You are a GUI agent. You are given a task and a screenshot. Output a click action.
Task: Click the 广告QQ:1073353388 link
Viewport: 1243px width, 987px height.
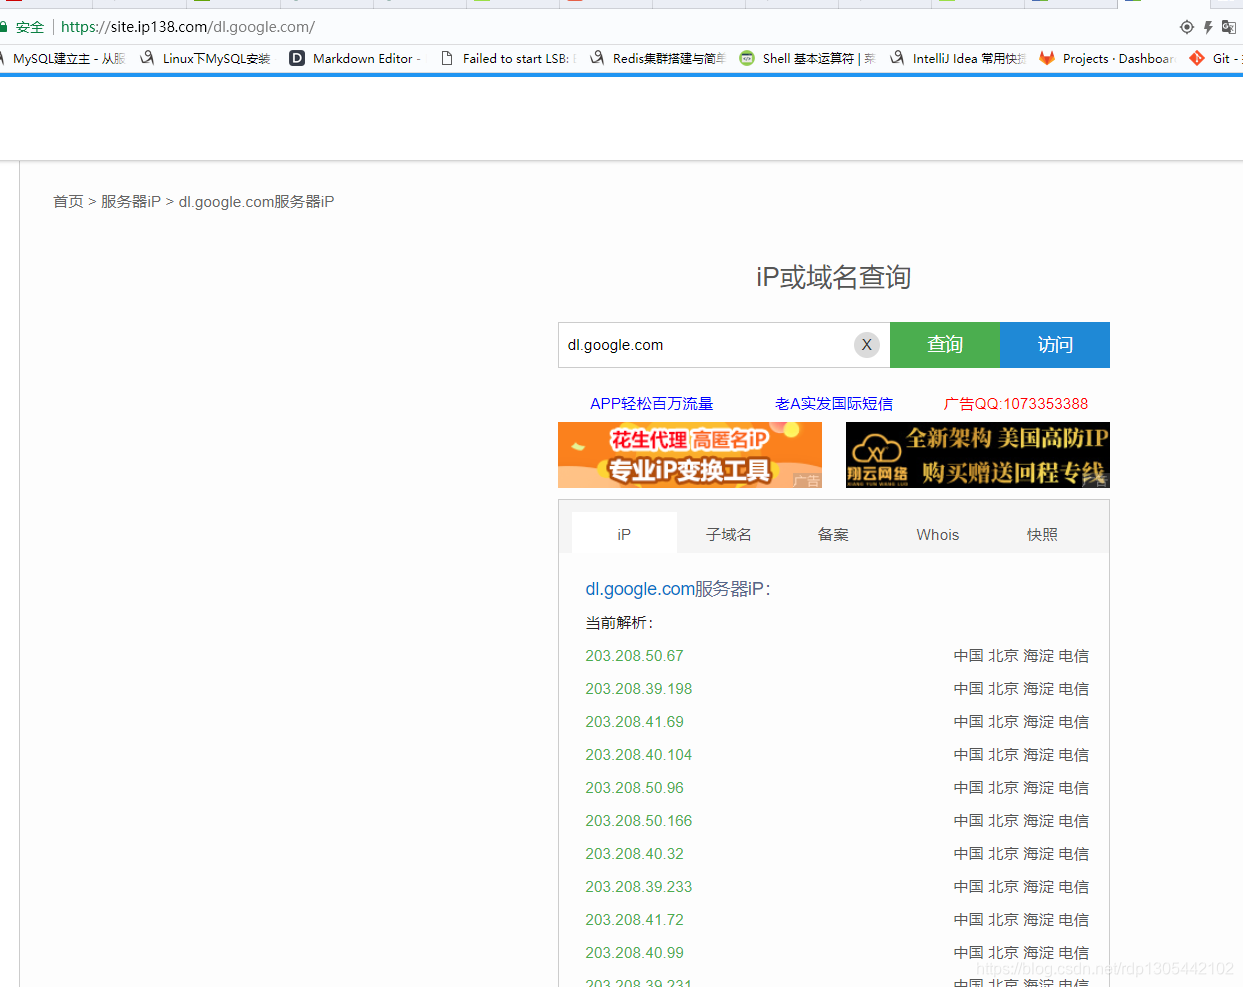1016,404
